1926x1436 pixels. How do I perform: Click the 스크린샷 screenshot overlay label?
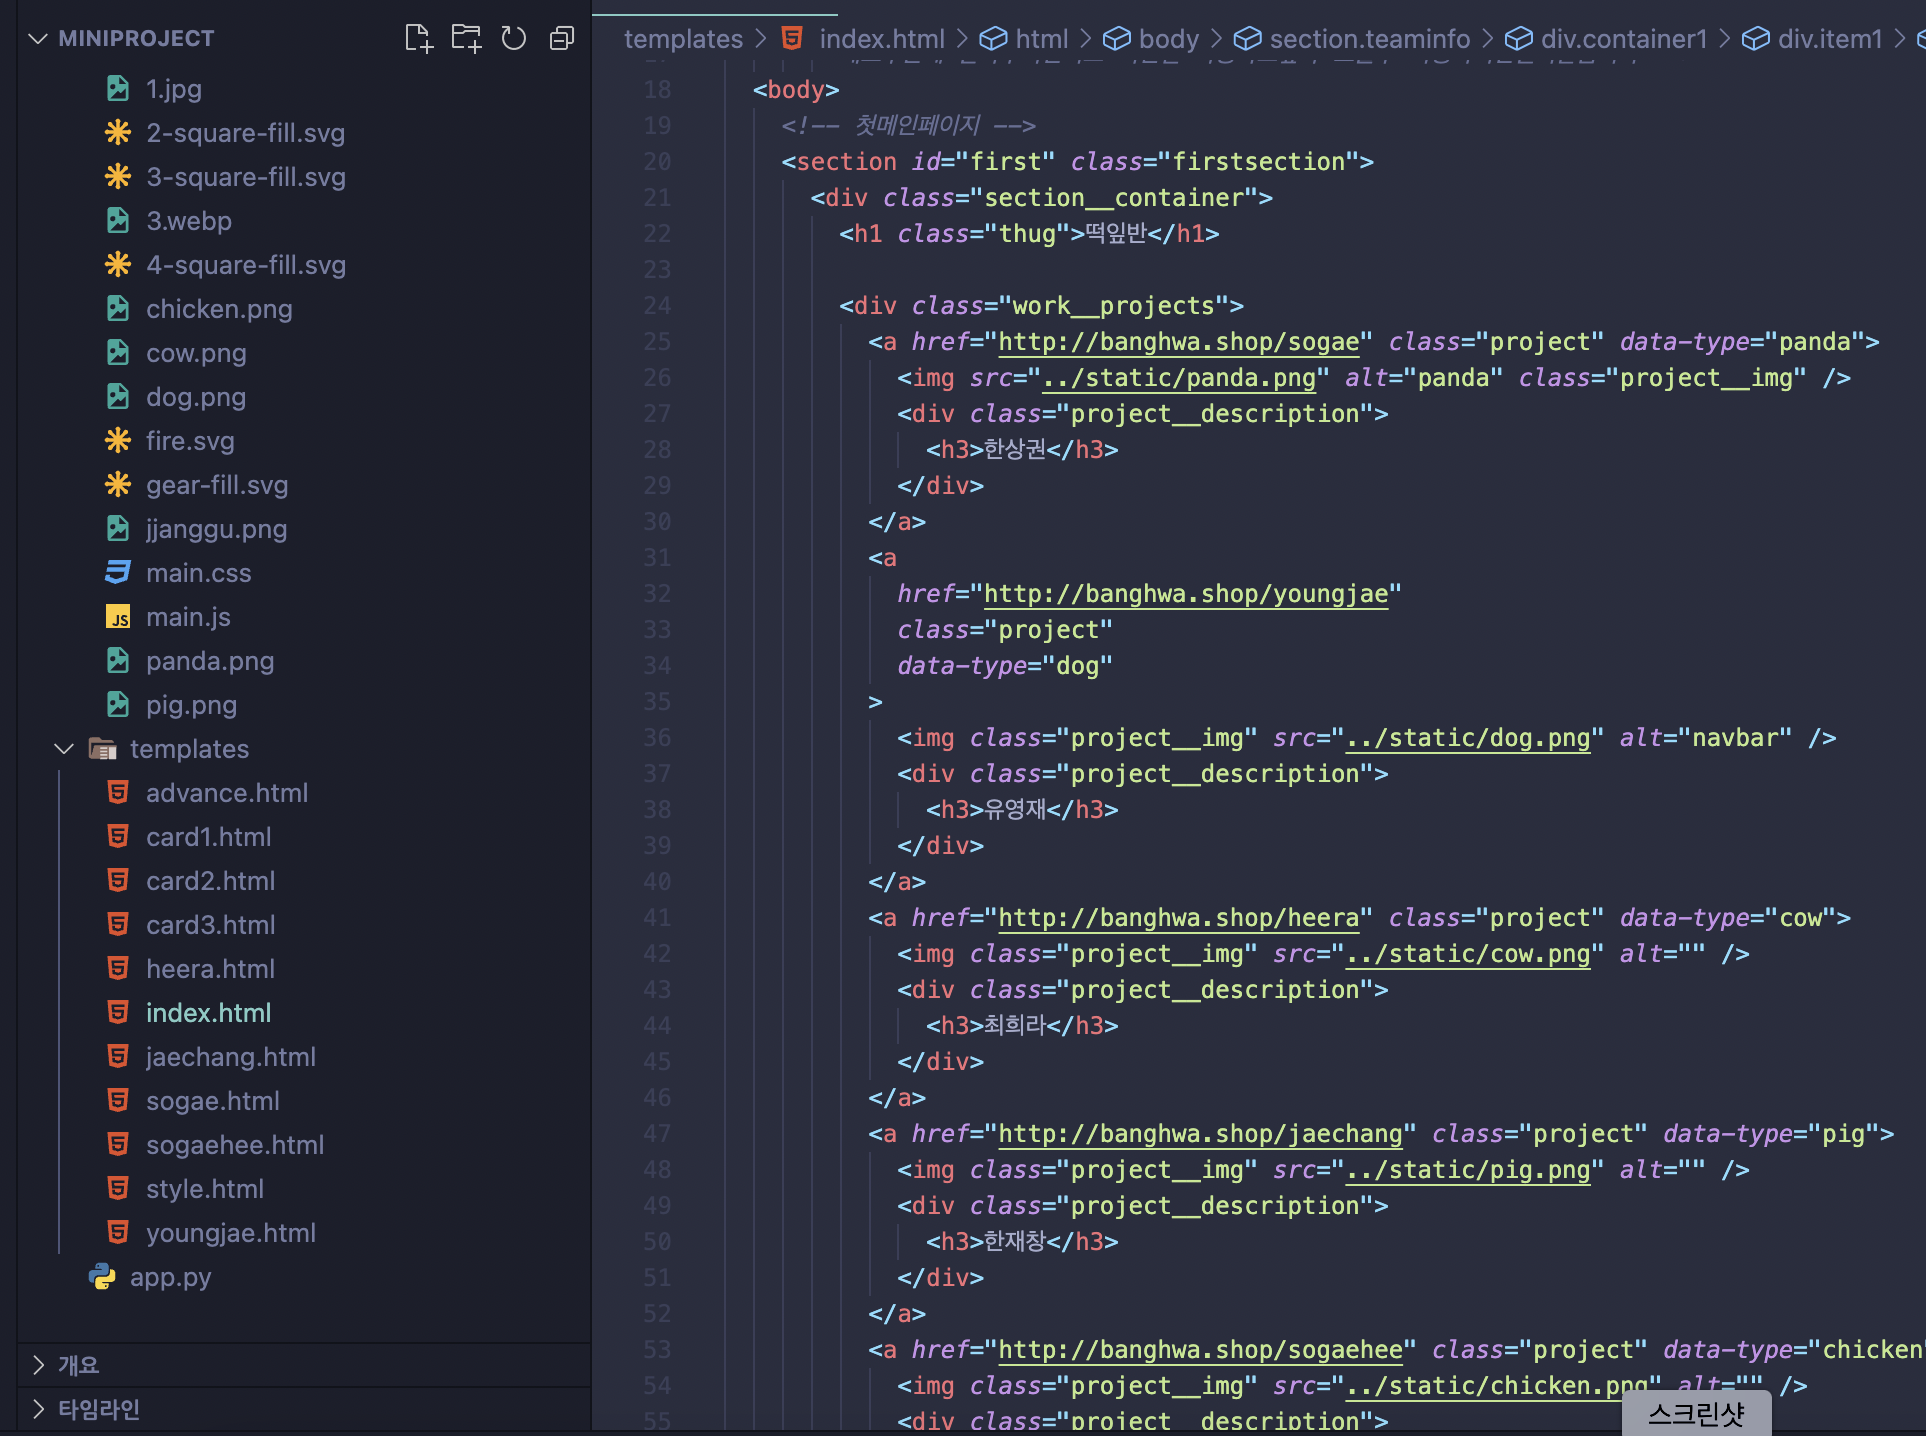click(1696, 1413)
